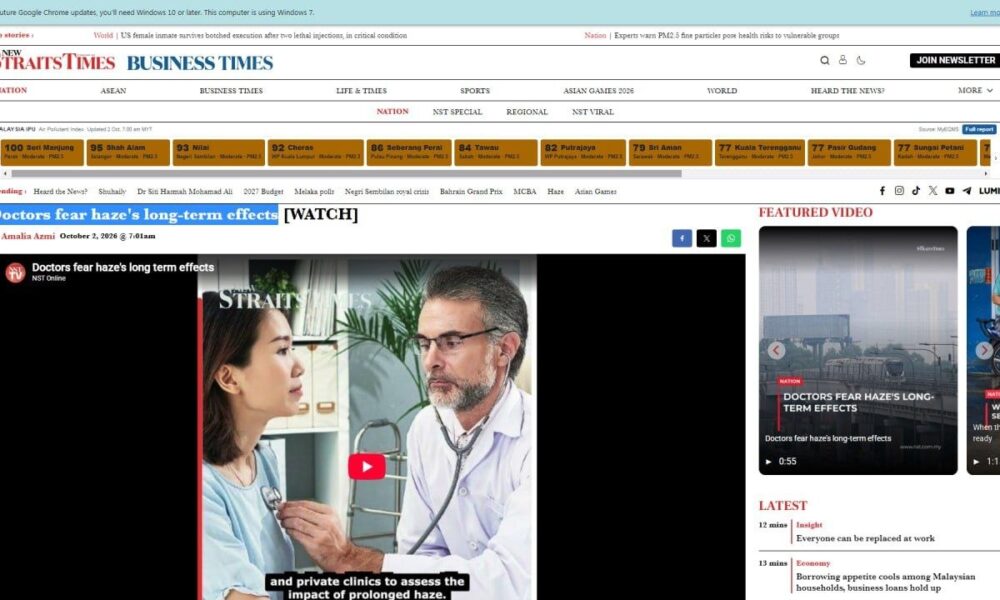Open the TikTok icon in the trending bar
The width and height of the screenshot is (1000, 600).
[916, 191]
